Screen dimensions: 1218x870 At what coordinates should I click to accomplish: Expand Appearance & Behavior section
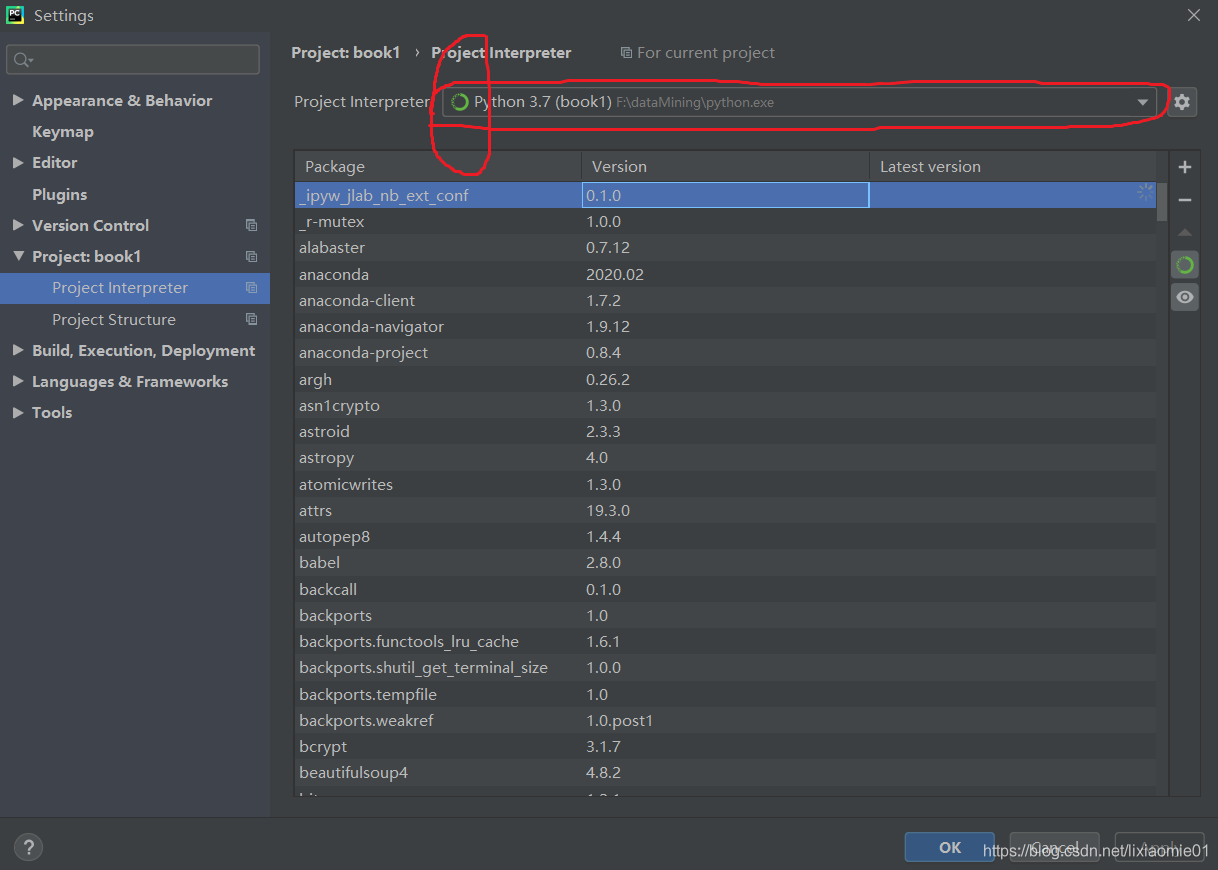18,100
